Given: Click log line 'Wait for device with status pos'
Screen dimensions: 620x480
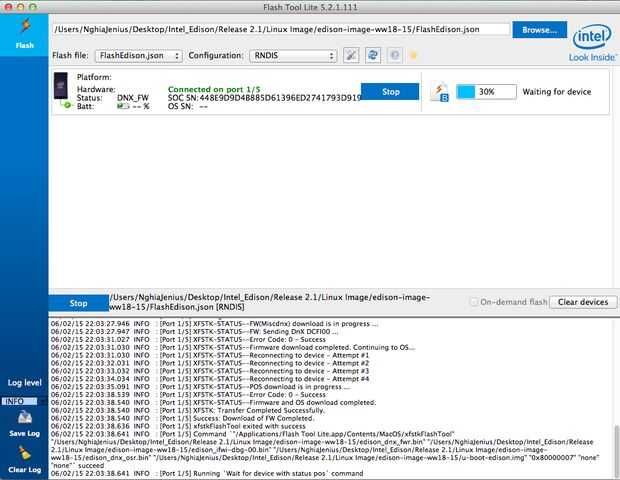Looking at the screenshot, I should tap(207, 473).
